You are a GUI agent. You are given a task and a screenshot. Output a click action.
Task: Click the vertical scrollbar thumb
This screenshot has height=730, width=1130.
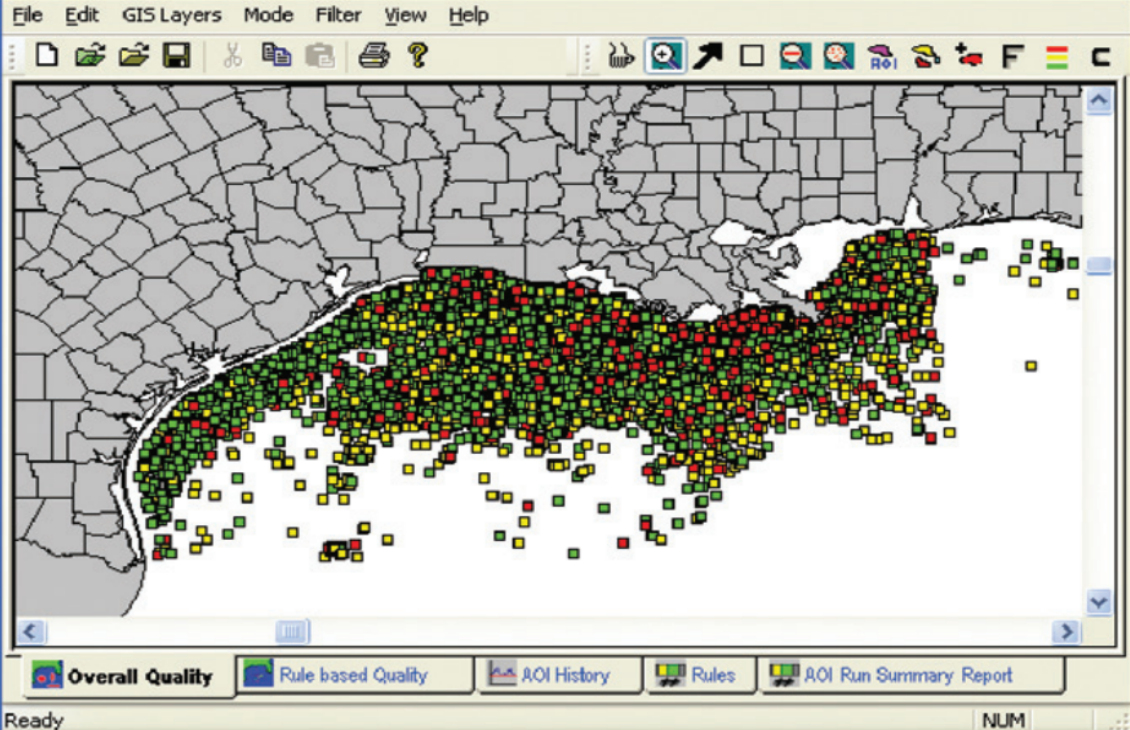pos(1099,266)
